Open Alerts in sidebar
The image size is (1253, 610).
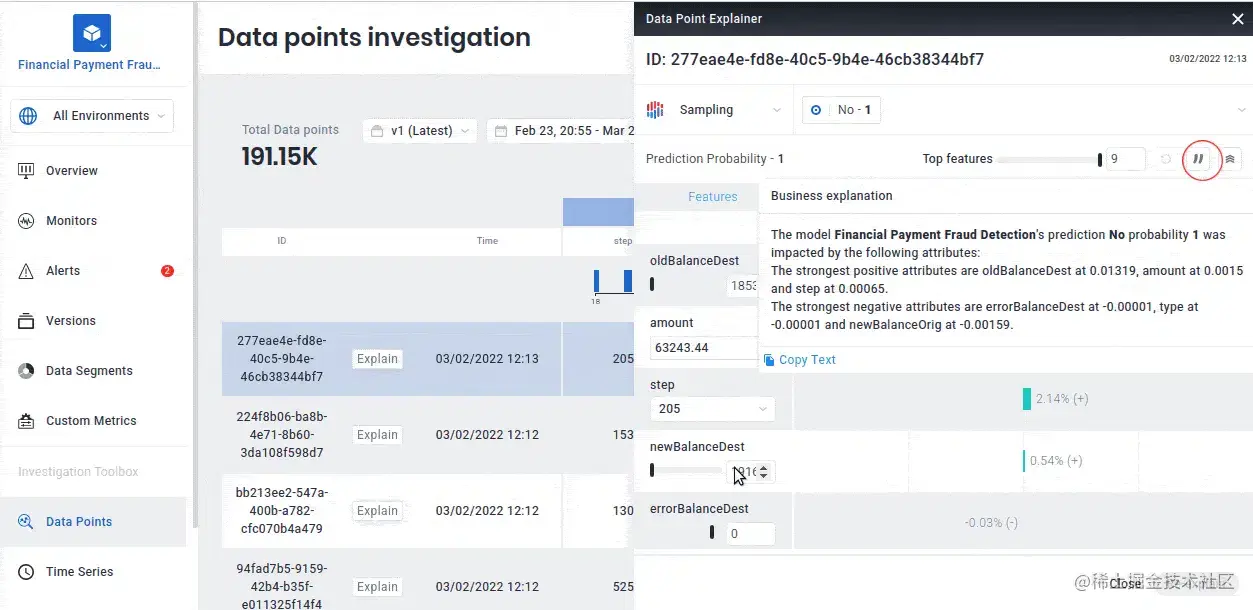(x=63, y=271)
